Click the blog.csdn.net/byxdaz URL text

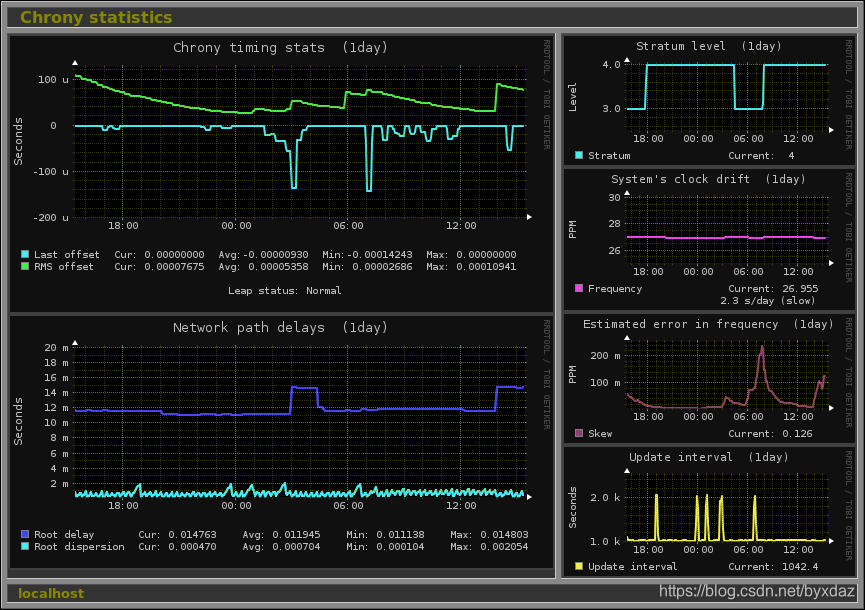[757, 591]
